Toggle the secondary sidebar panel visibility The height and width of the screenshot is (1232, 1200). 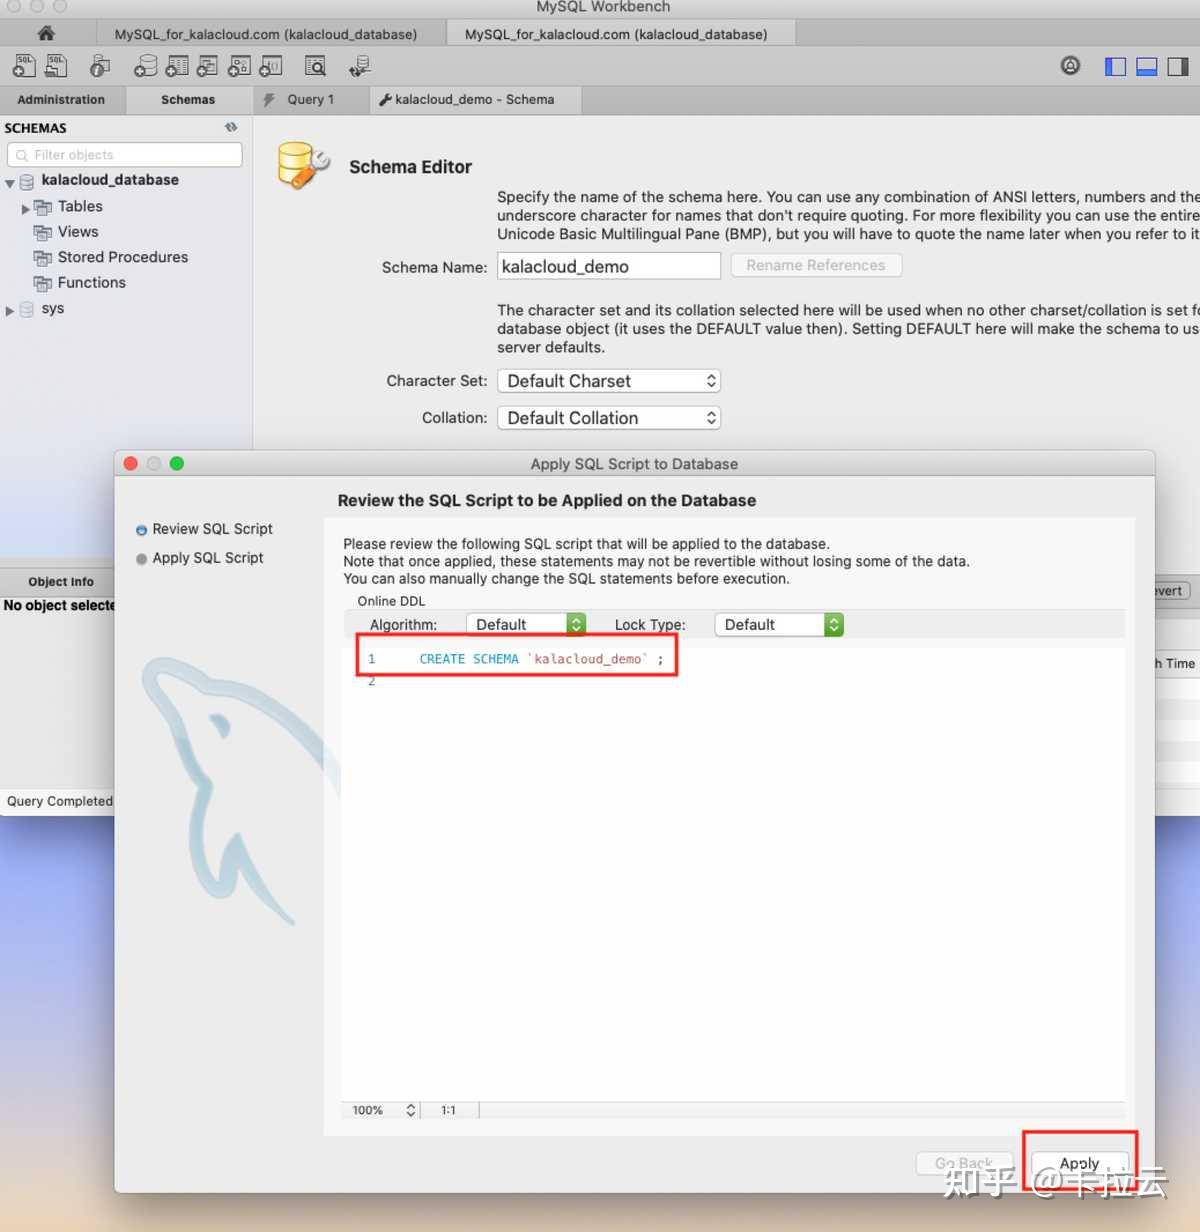click(x=1176, y=65)
